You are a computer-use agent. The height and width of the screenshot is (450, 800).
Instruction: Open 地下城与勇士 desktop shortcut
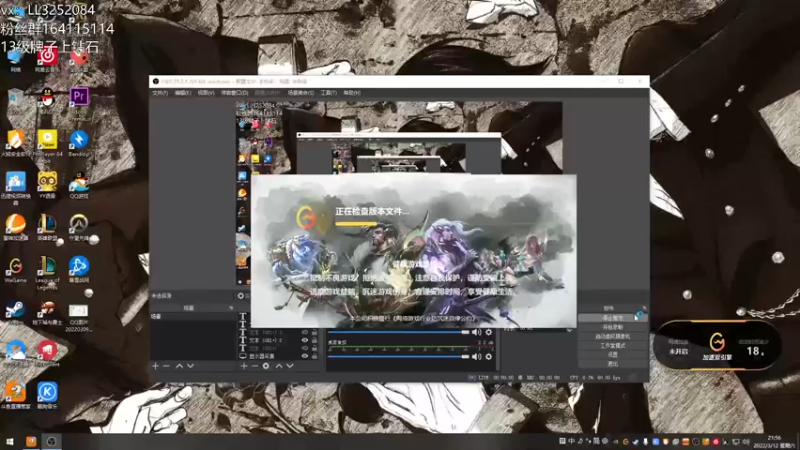(47, 309)
